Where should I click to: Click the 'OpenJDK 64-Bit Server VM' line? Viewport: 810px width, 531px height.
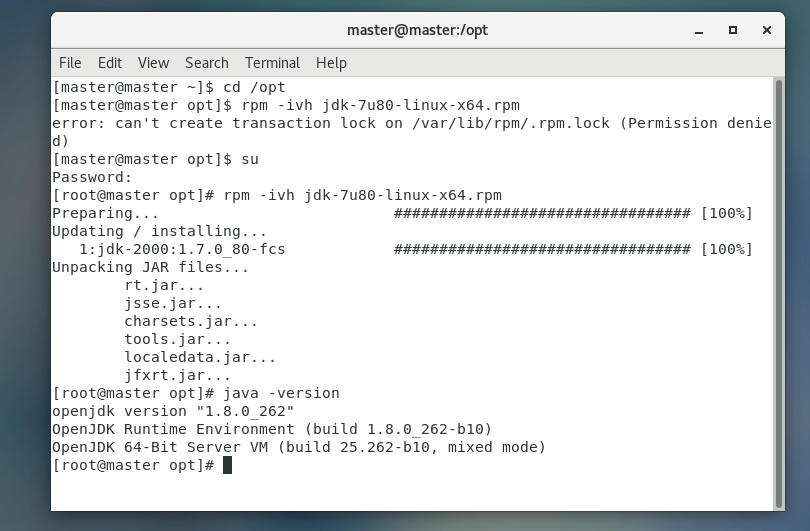point(299,447)
